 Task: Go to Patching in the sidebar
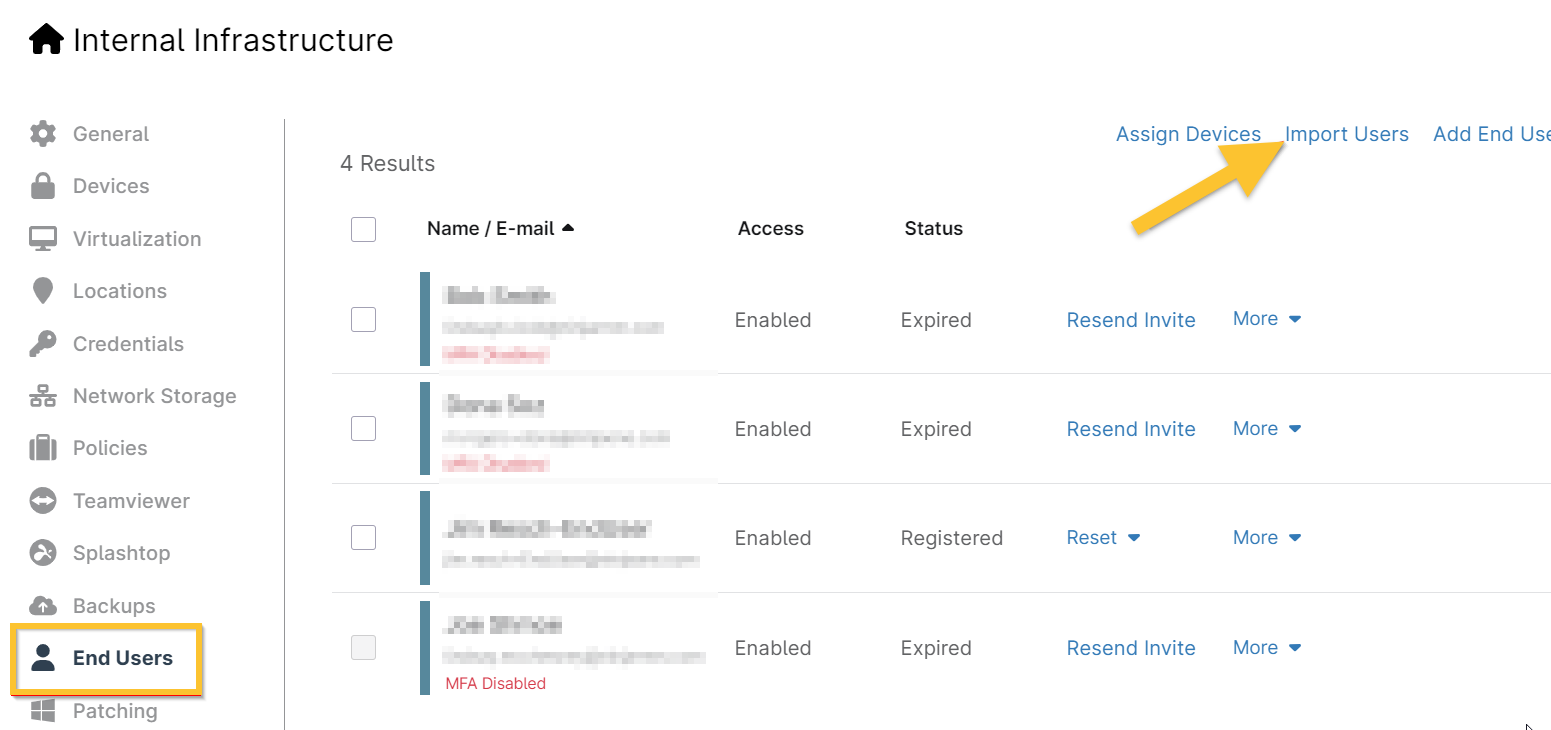[x=114, y=711]
